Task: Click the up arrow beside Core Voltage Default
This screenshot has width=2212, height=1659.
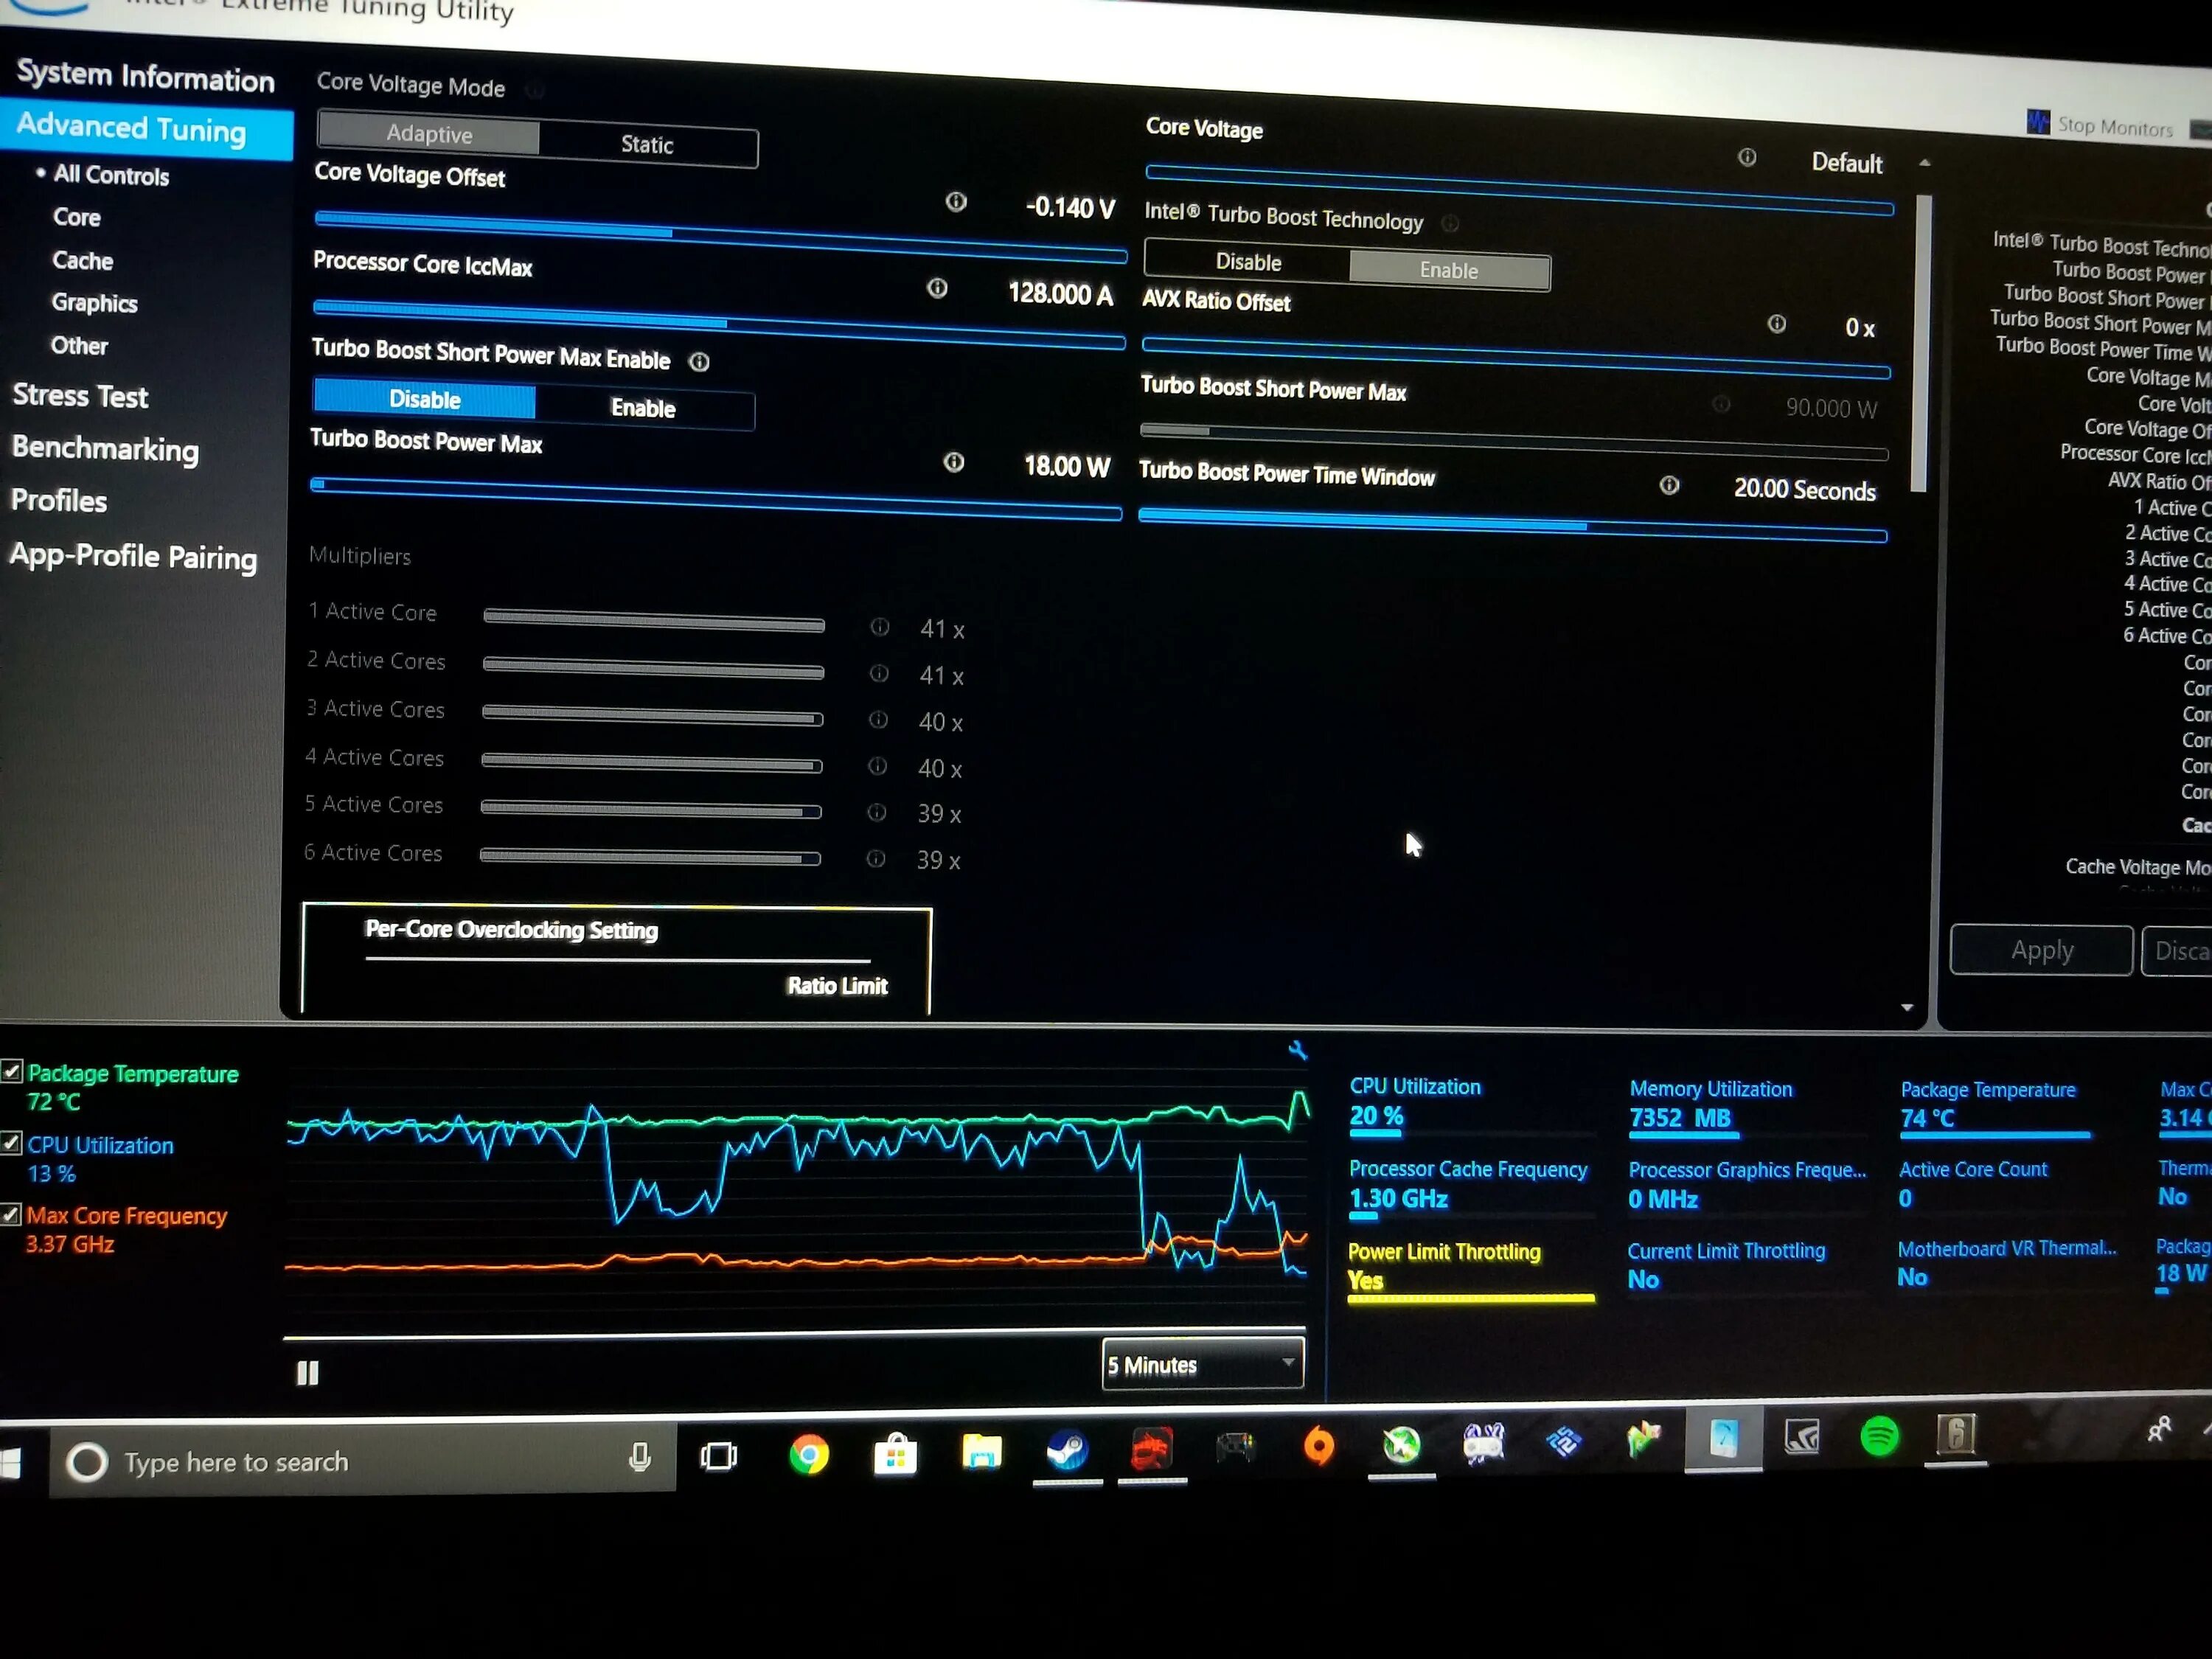Action: 1924,162
